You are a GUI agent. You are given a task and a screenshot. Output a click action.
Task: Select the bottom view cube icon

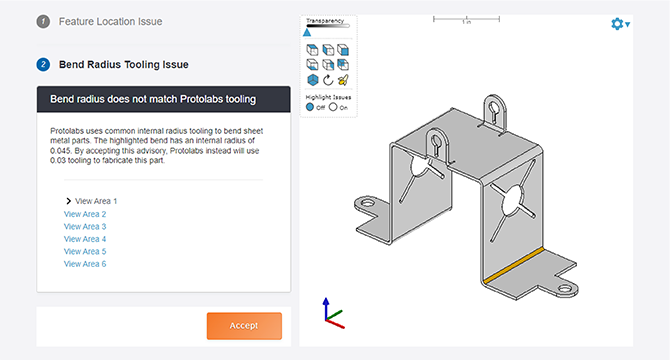pos(312,64)
